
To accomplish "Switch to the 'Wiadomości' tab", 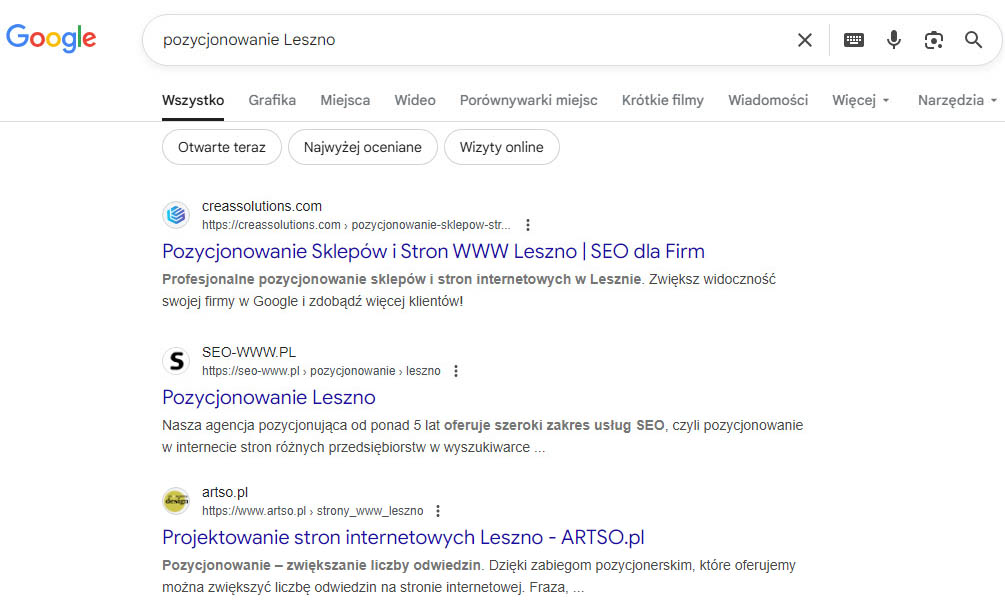I will 767,100.
